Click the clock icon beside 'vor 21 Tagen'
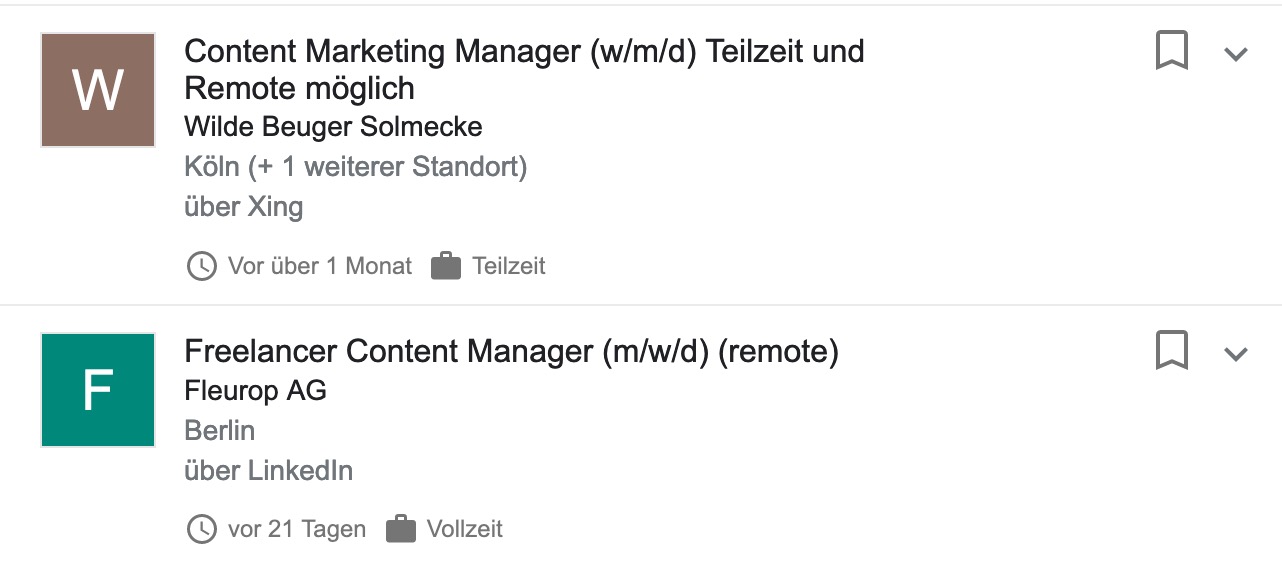The image size is (1282, 566). (x=202, y=529)
